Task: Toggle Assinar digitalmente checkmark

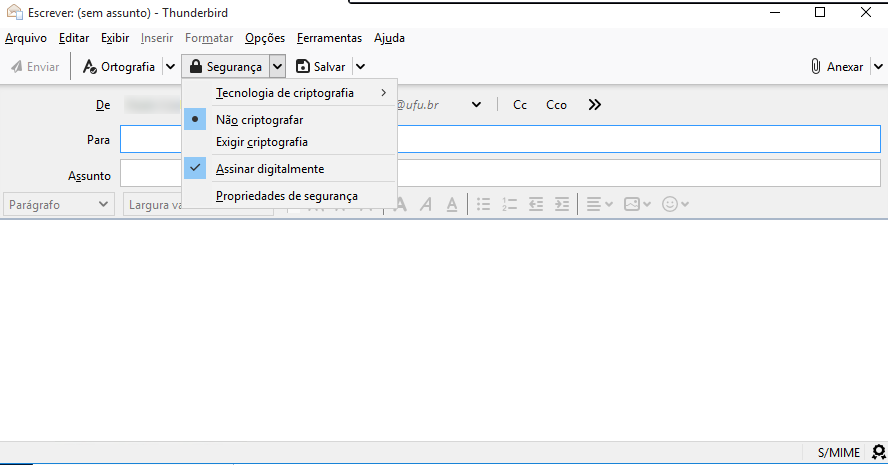Action: [269, 169]
